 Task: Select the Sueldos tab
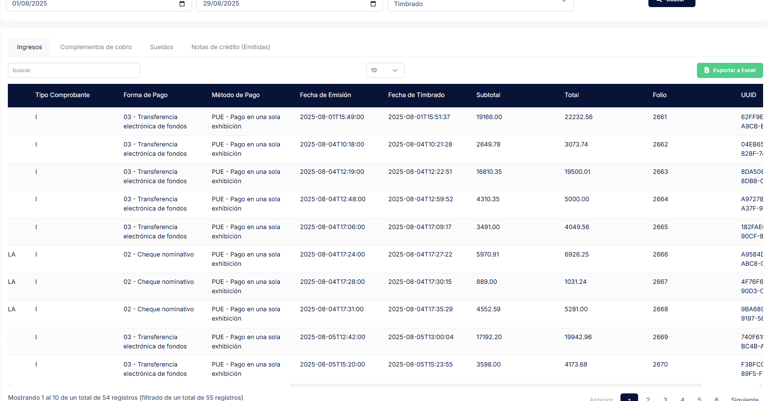pyautogui.click(x=162, y=47)
